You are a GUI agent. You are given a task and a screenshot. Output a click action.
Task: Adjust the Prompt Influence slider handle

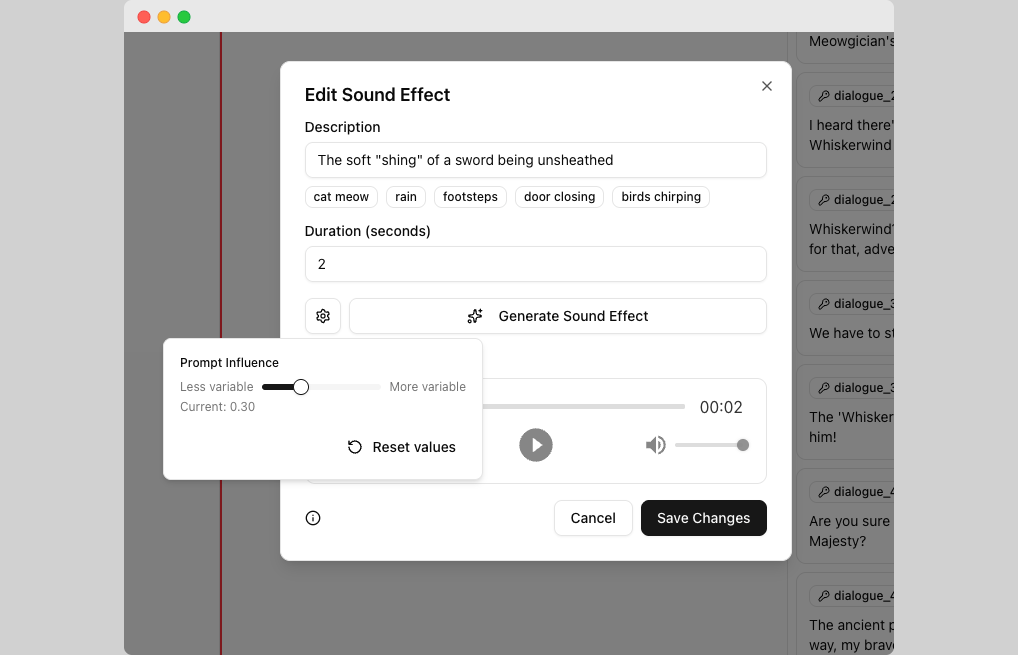(x=301, y=388)
